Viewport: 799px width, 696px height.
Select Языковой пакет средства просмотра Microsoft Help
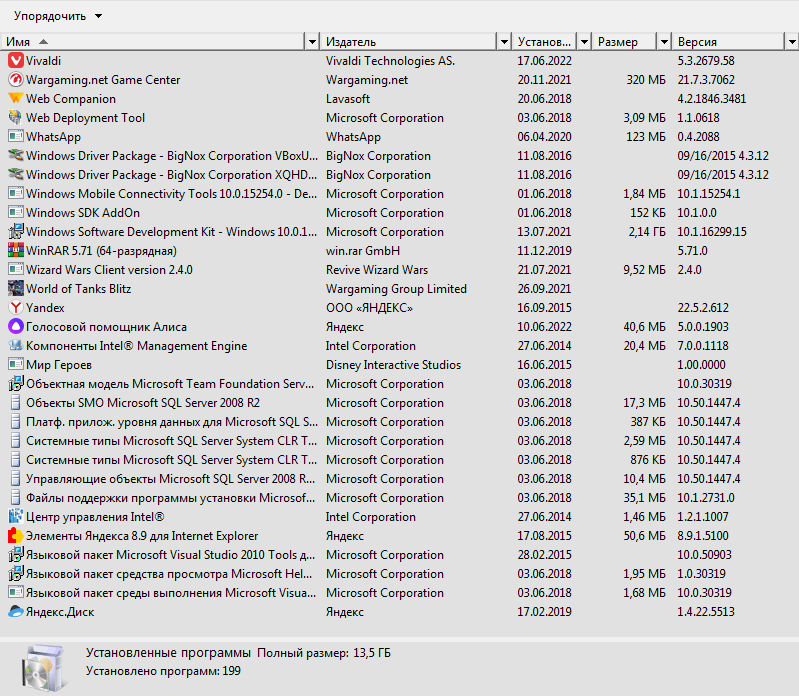pos(400,574)
